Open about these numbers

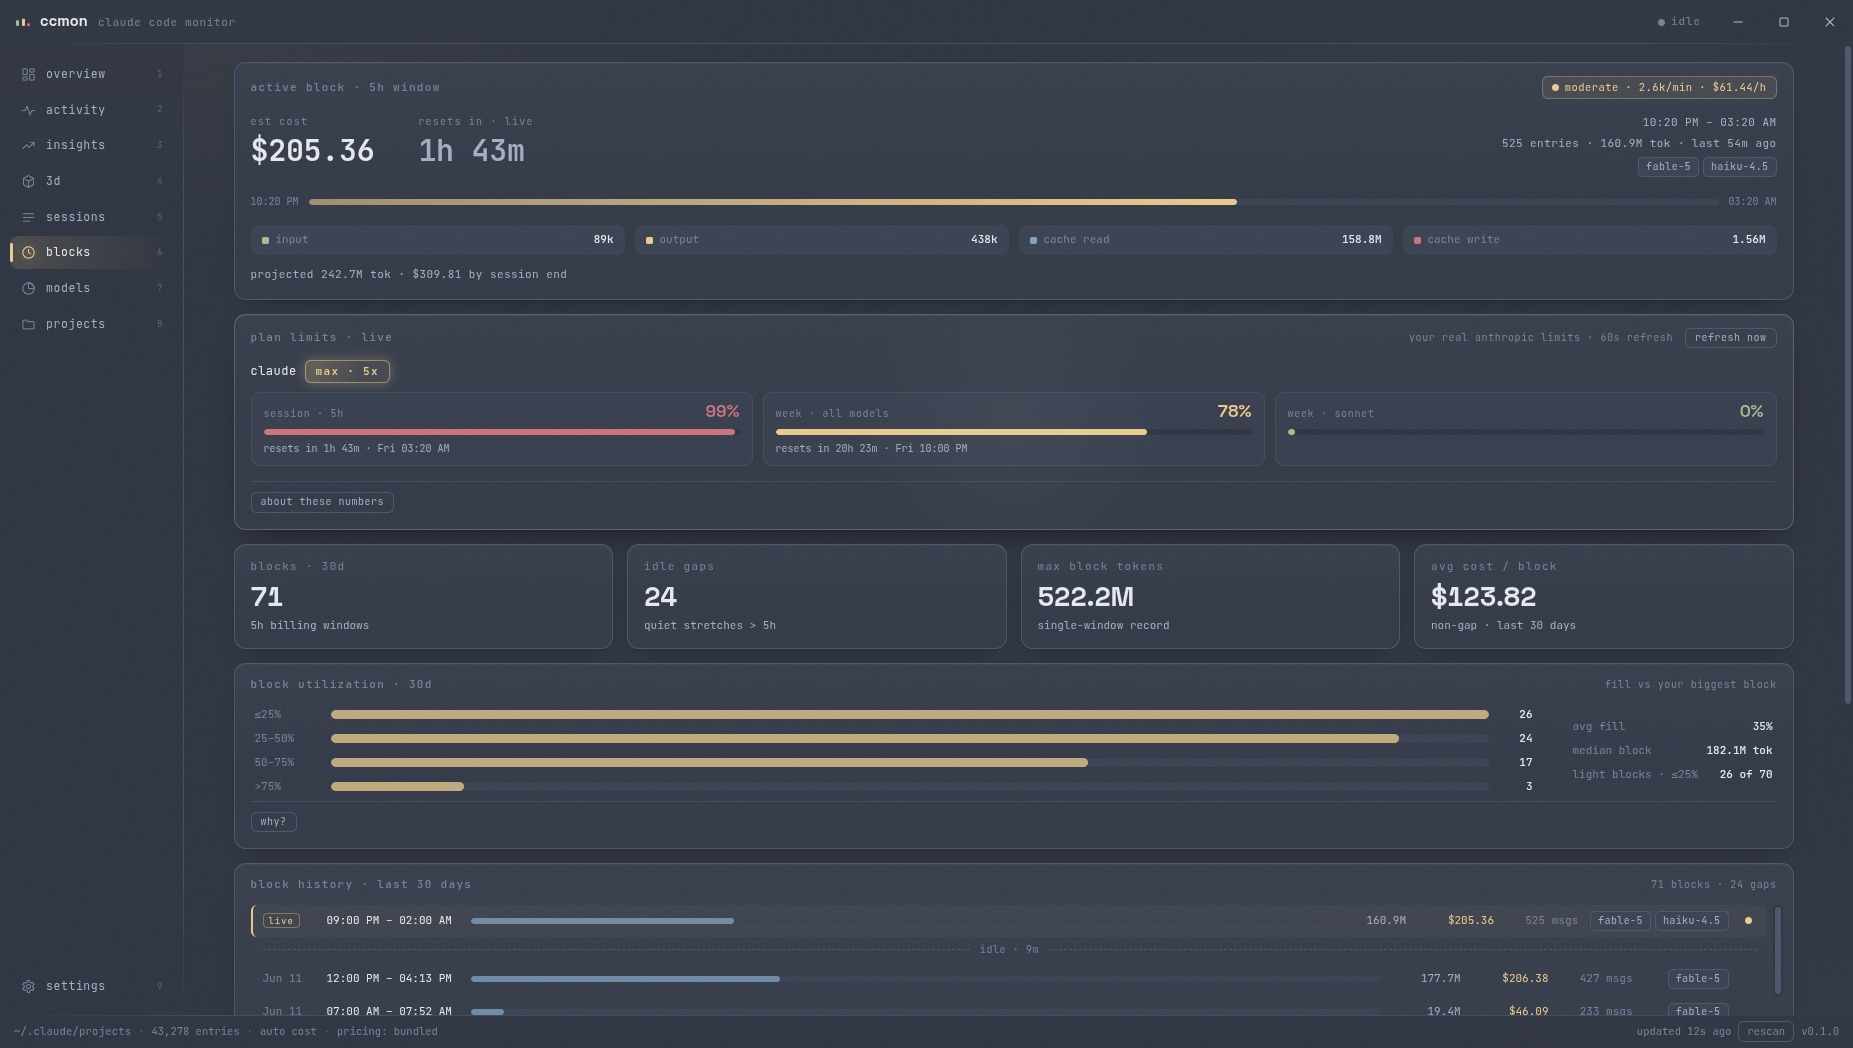(x=322, y=502)
